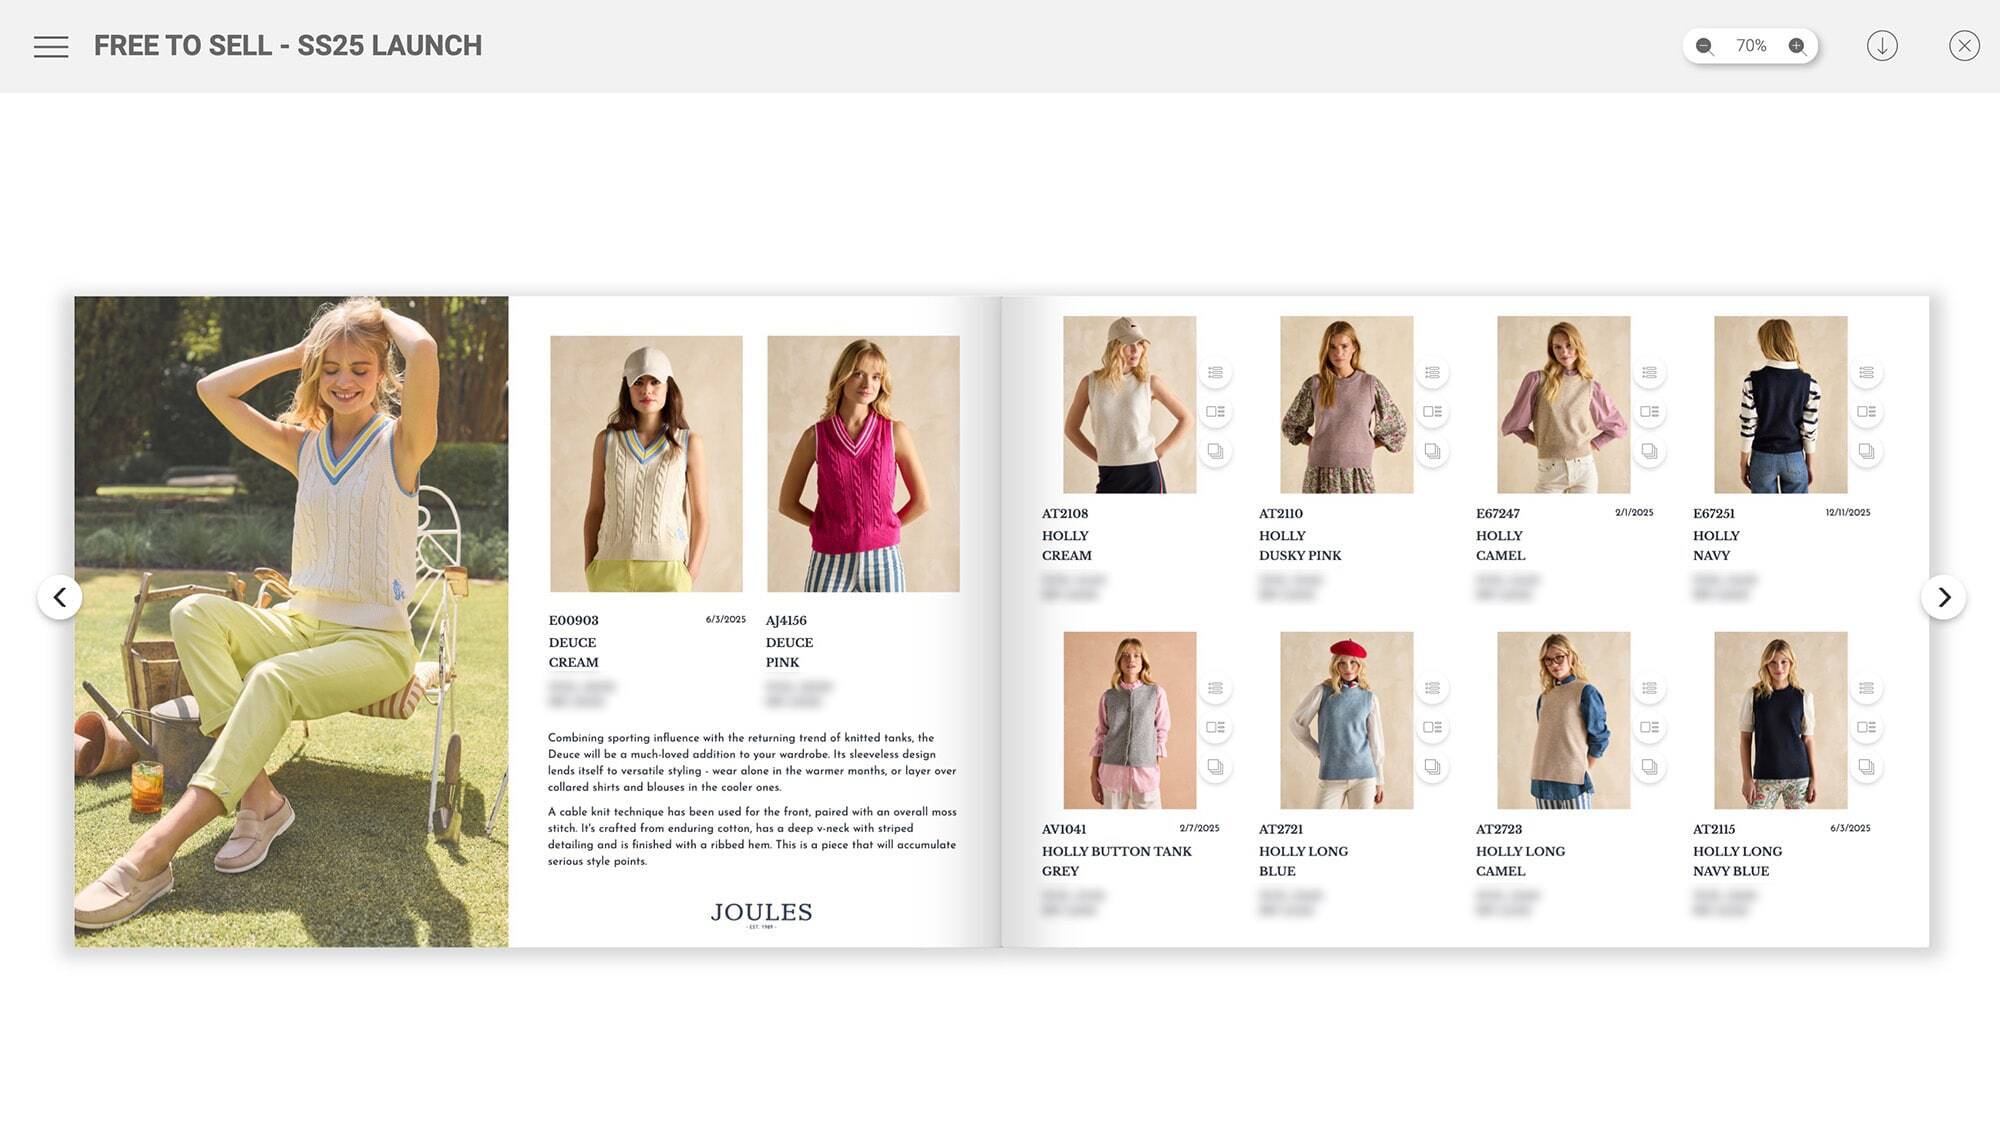Screen dimensions: 2000x1145
Task: Toggle the copy icon on HOLLY BUTTON TANK GREY
Action: click(1215, 767)
